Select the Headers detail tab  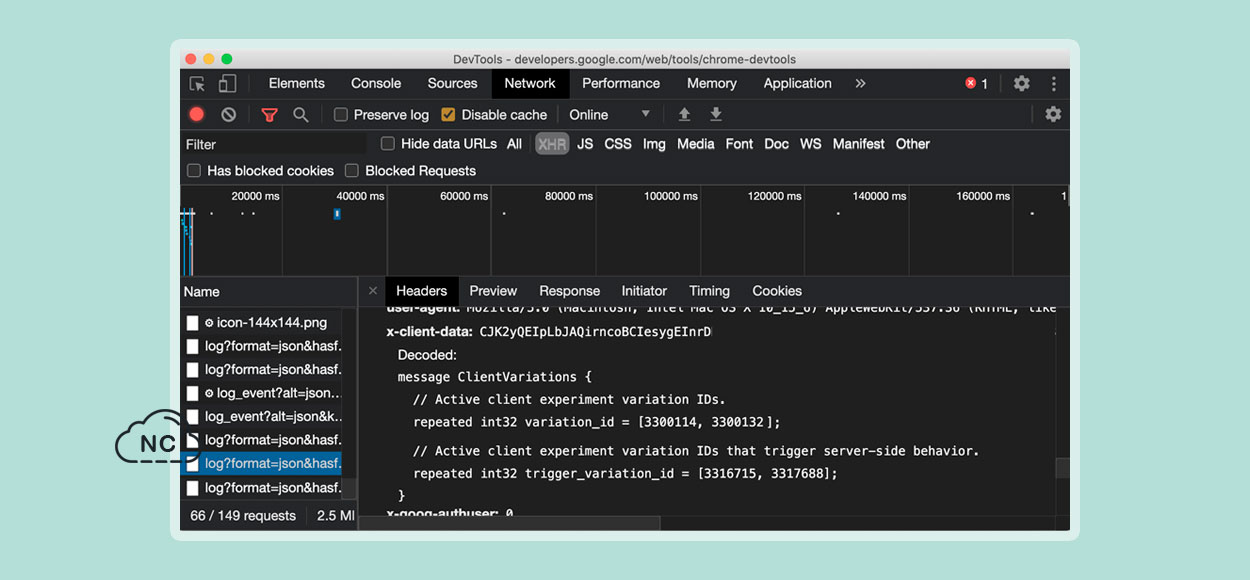click(x=422, y=291)
